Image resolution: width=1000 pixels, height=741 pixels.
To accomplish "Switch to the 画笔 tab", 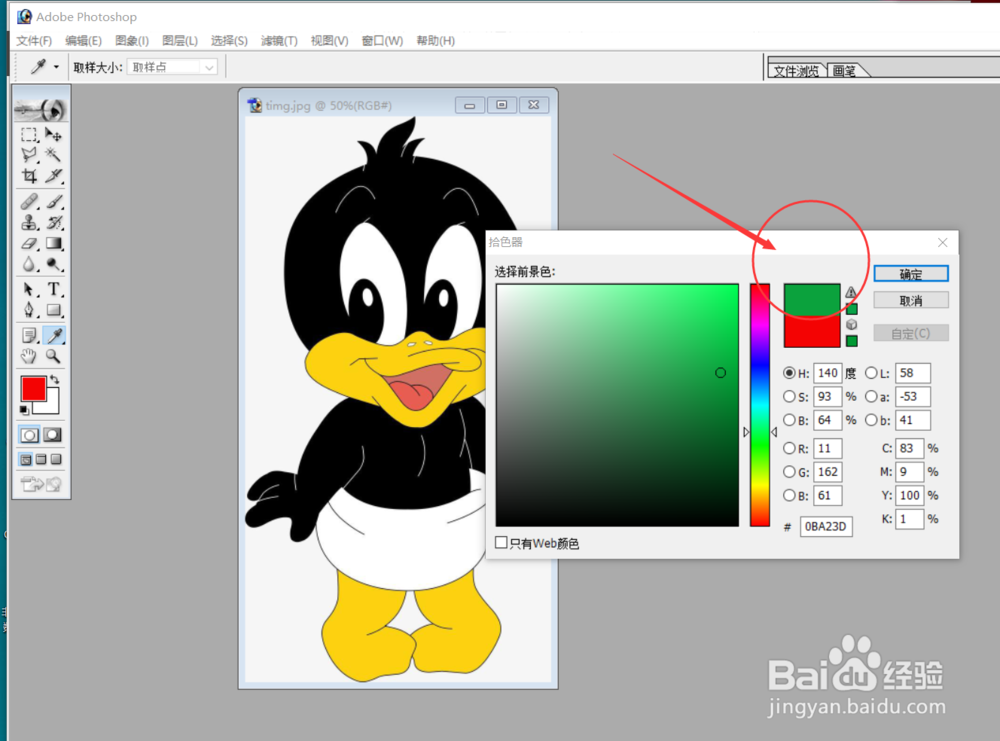I will [x=844, y=71].
